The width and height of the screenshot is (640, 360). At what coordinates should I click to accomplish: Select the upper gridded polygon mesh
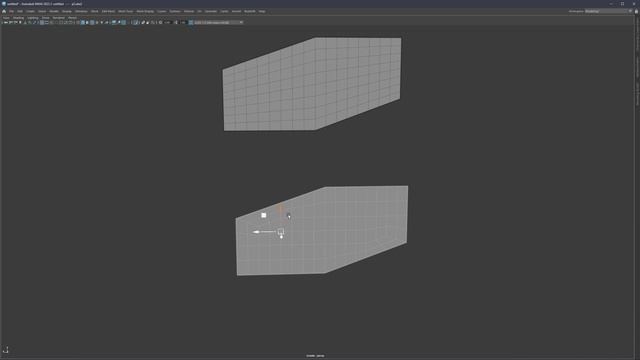click(x=312, y=84)
